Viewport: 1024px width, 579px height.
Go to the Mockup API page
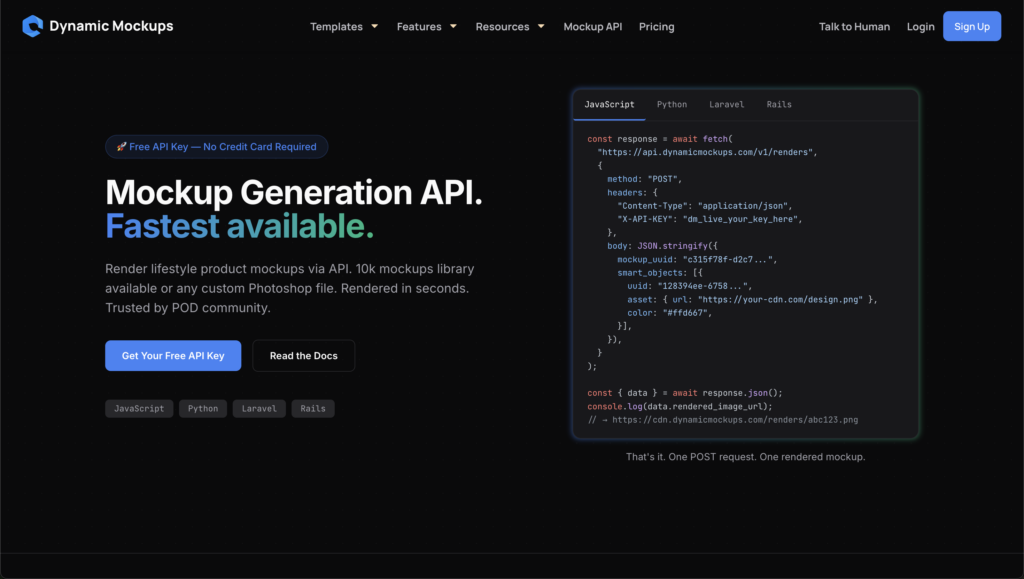(592, 27)
